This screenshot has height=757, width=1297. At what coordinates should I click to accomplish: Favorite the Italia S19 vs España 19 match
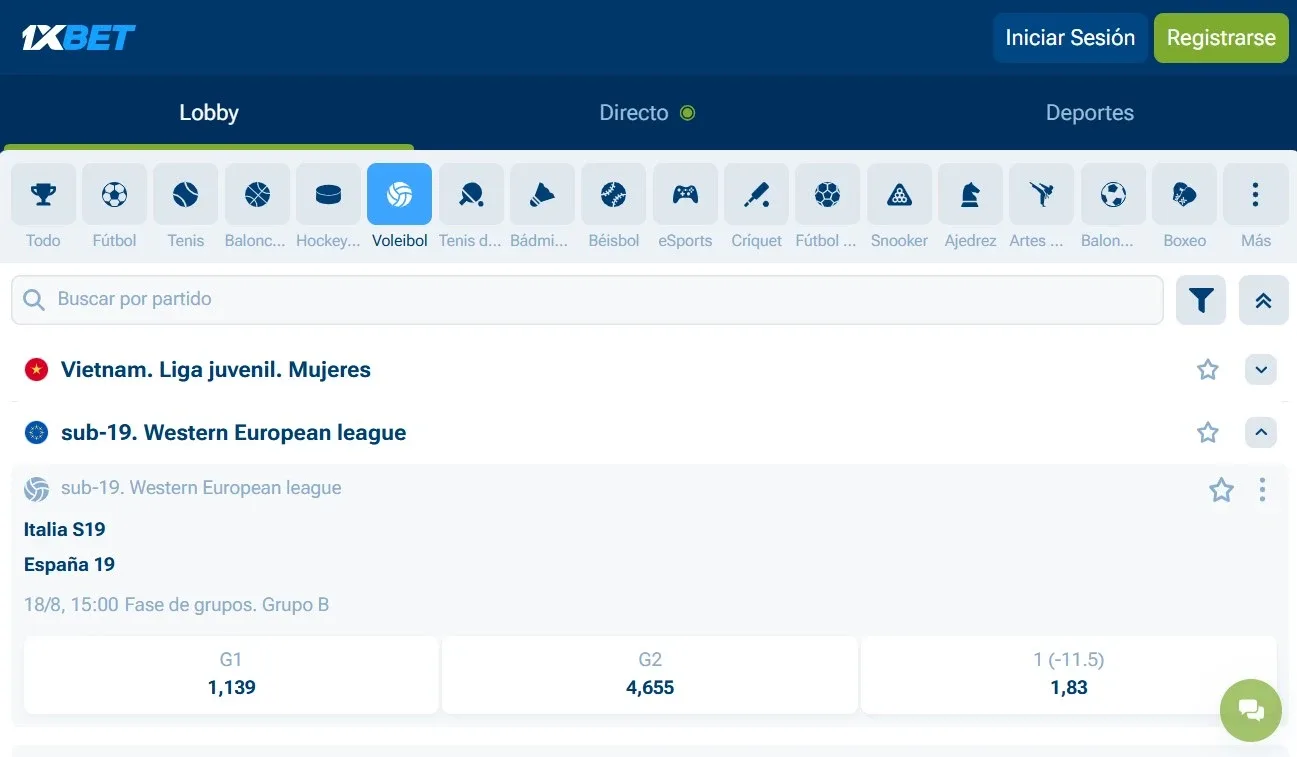coord(1221,490)
